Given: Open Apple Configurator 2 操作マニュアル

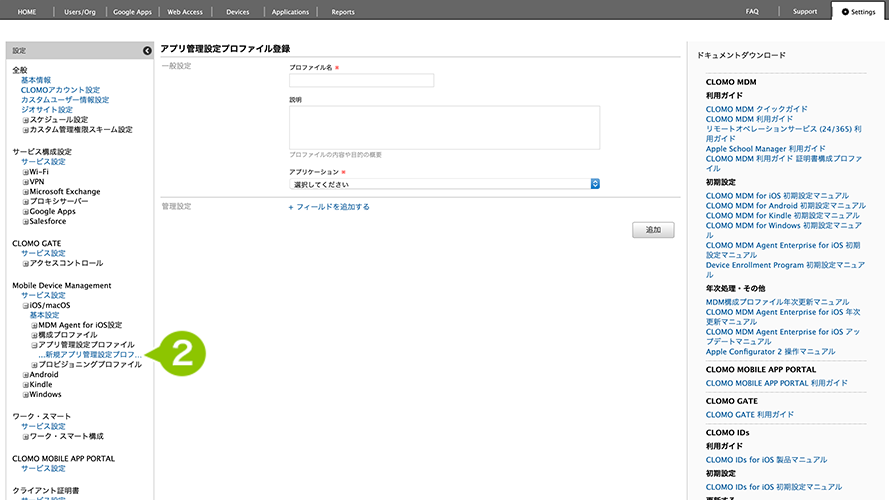Looking at the screenshot, I should [x=771, y=351].
